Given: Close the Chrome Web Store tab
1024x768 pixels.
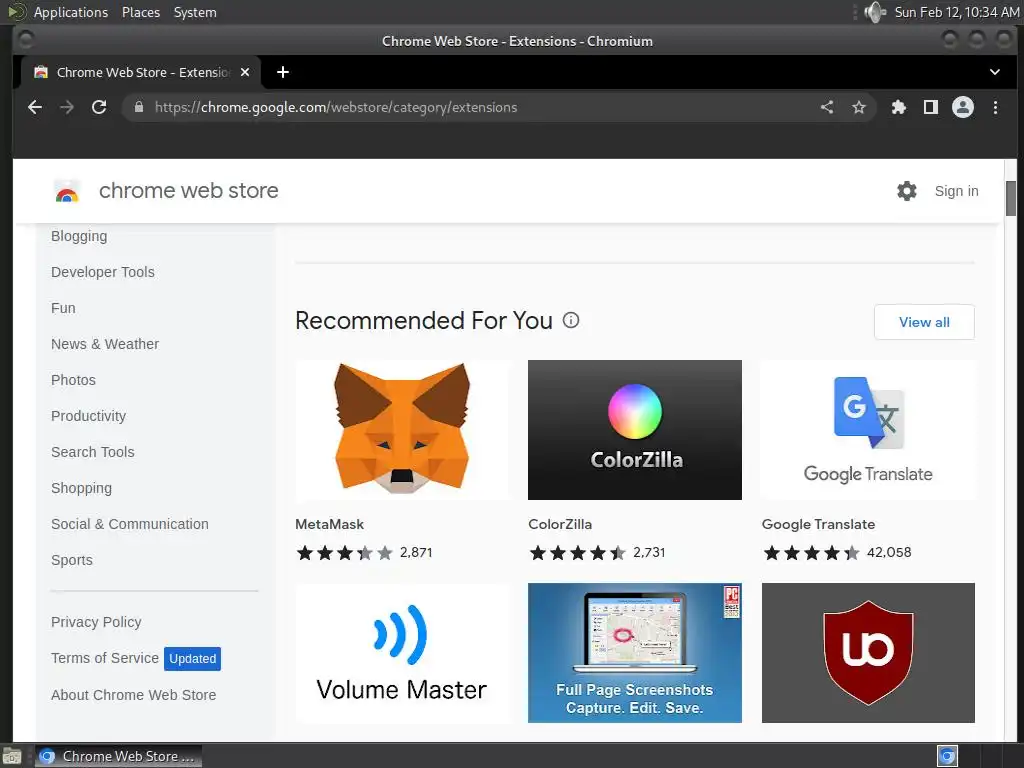Looking at the screenshot, I should 245,72.
